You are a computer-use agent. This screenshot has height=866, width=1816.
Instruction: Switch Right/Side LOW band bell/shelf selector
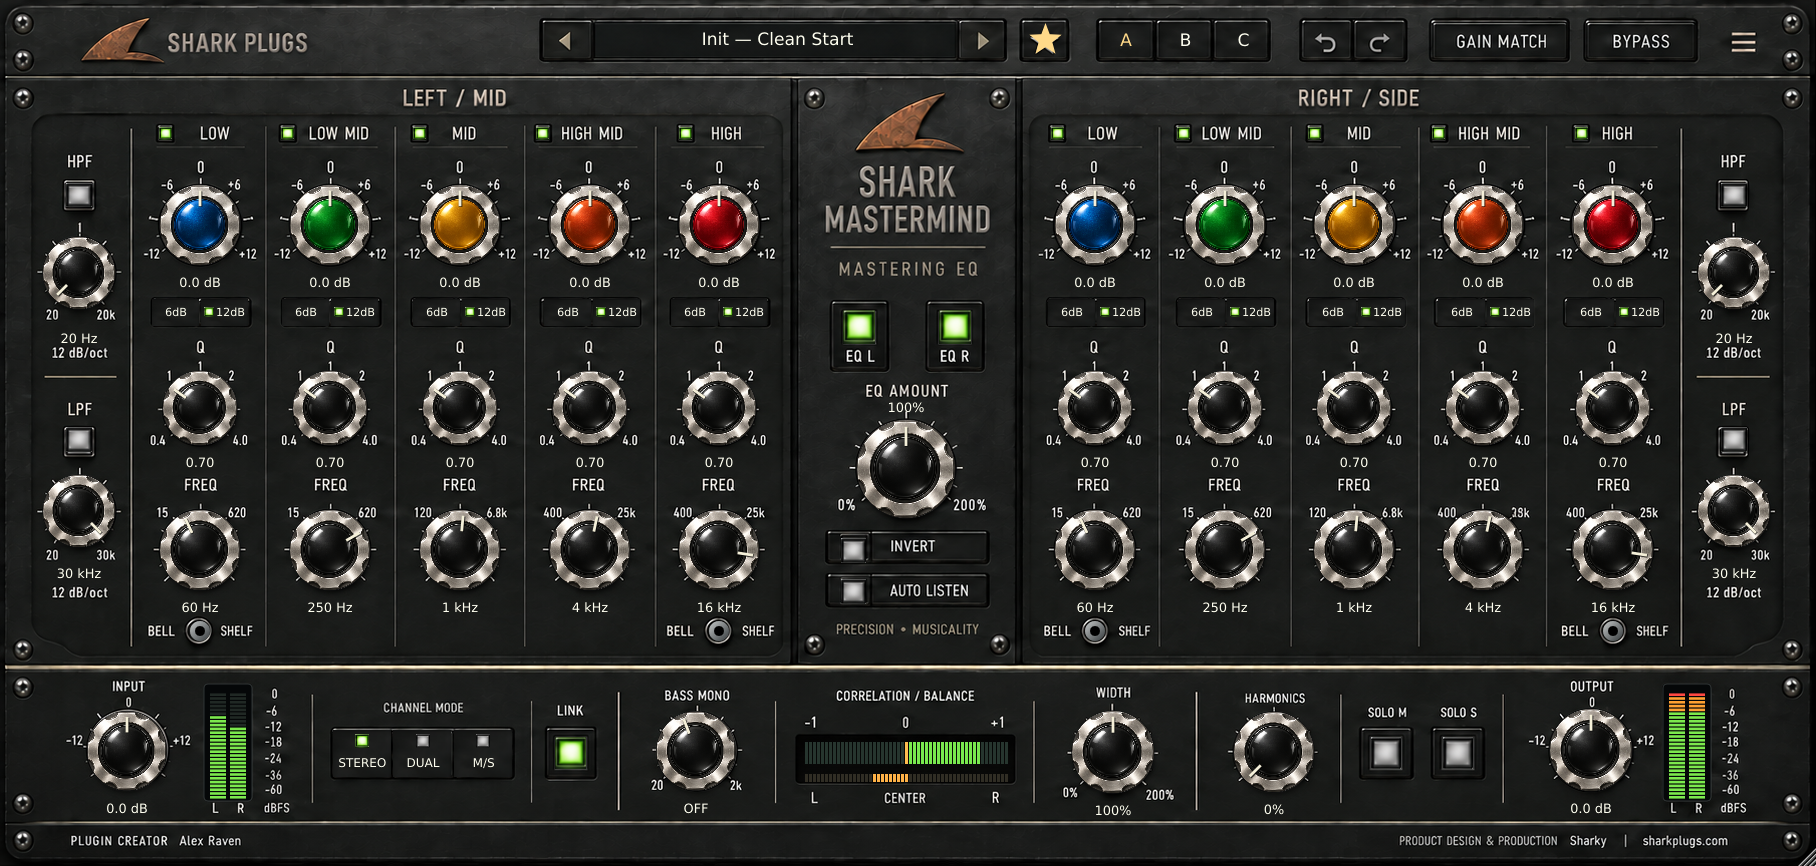click(1095, 631)
